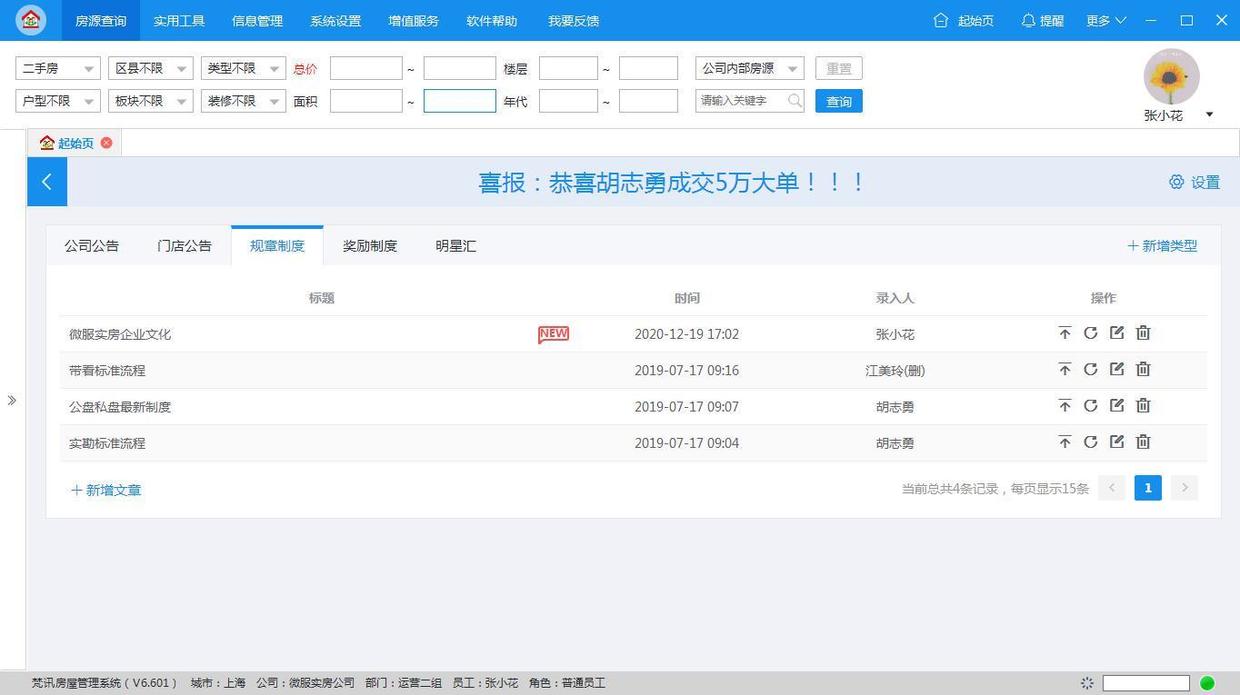
Task: Delete the 实勘标准流程 article
Action: coord(1143,442)
